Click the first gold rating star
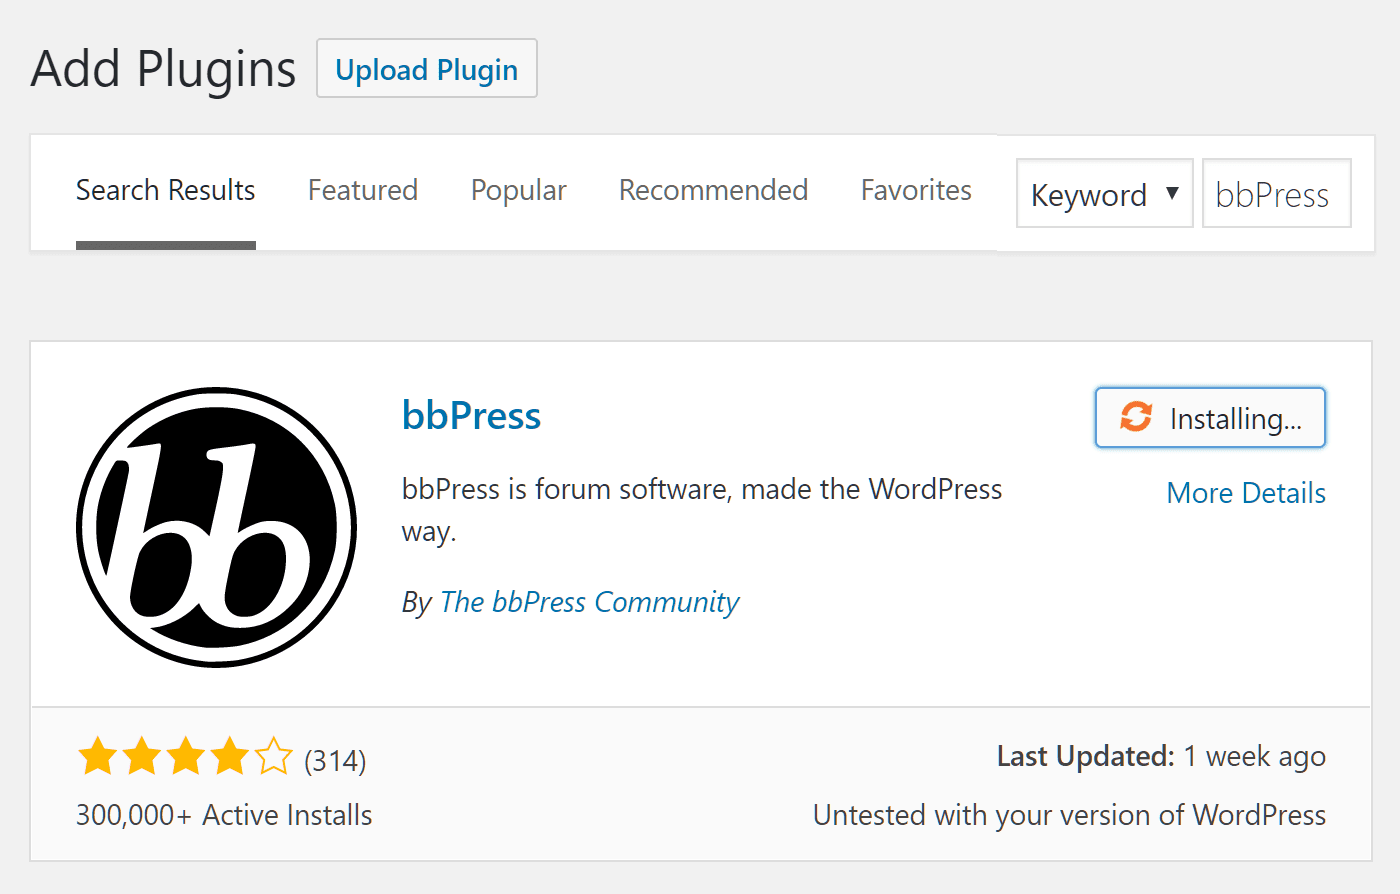The image size is (1400, 894). [x=97, y=757]
